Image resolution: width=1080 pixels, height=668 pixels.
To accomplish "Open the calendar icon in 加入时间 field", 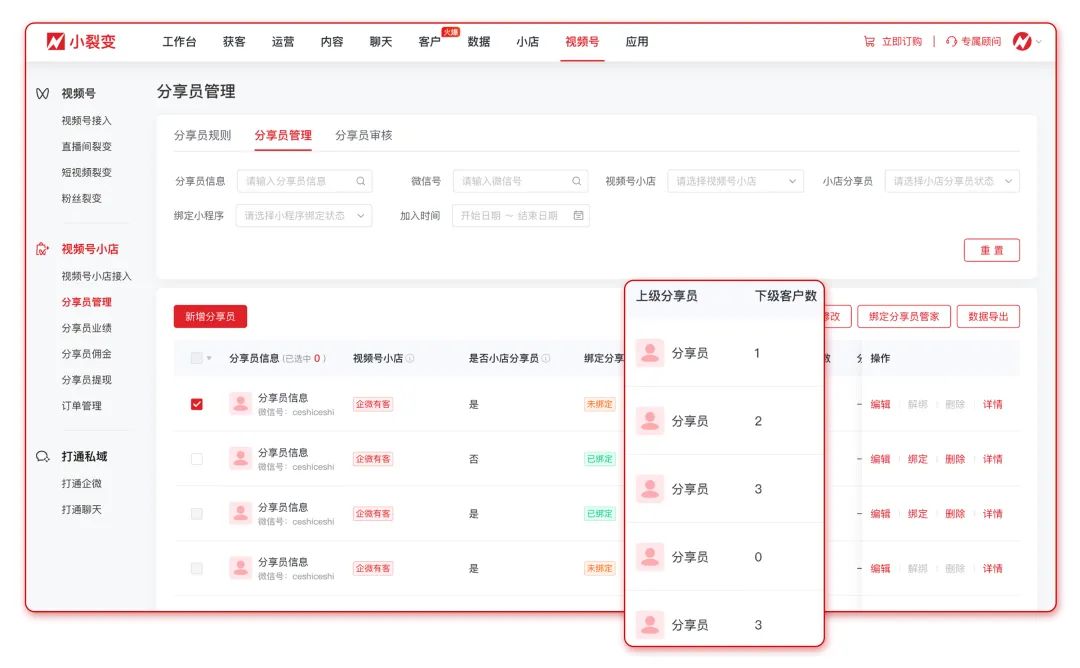I will (577, 215).
